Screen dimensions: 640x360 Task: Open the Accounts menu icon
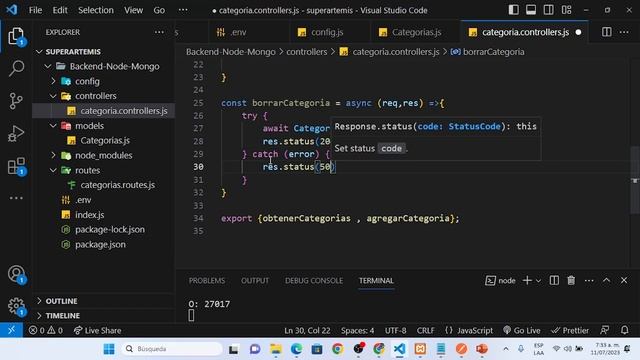[16, 274]
